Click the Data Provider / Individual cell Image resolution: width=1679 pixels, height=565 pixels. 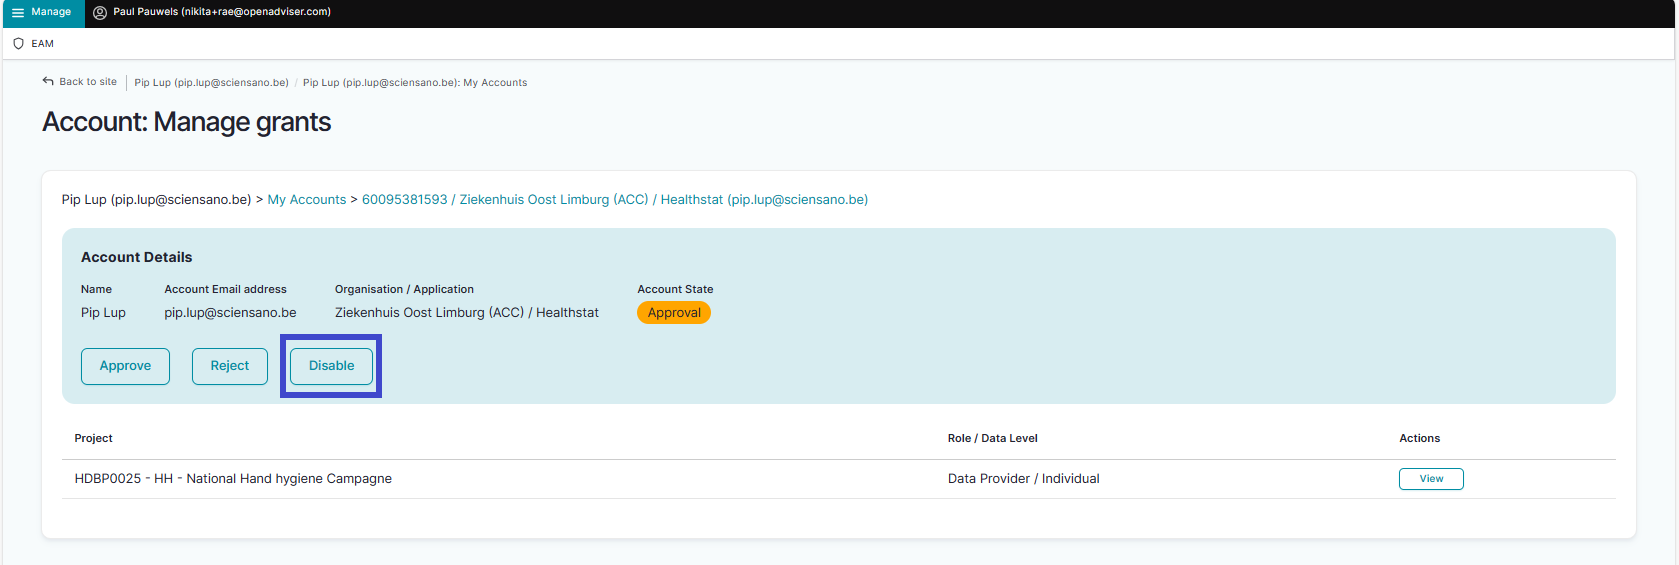[x=1023, y=479]
